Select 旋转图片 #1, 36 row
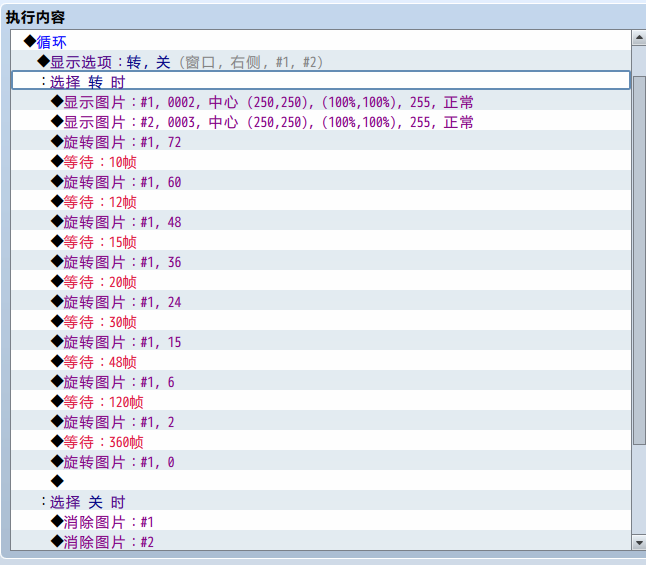Viewport: 646px width, 565px height. (x=321, y=261)
